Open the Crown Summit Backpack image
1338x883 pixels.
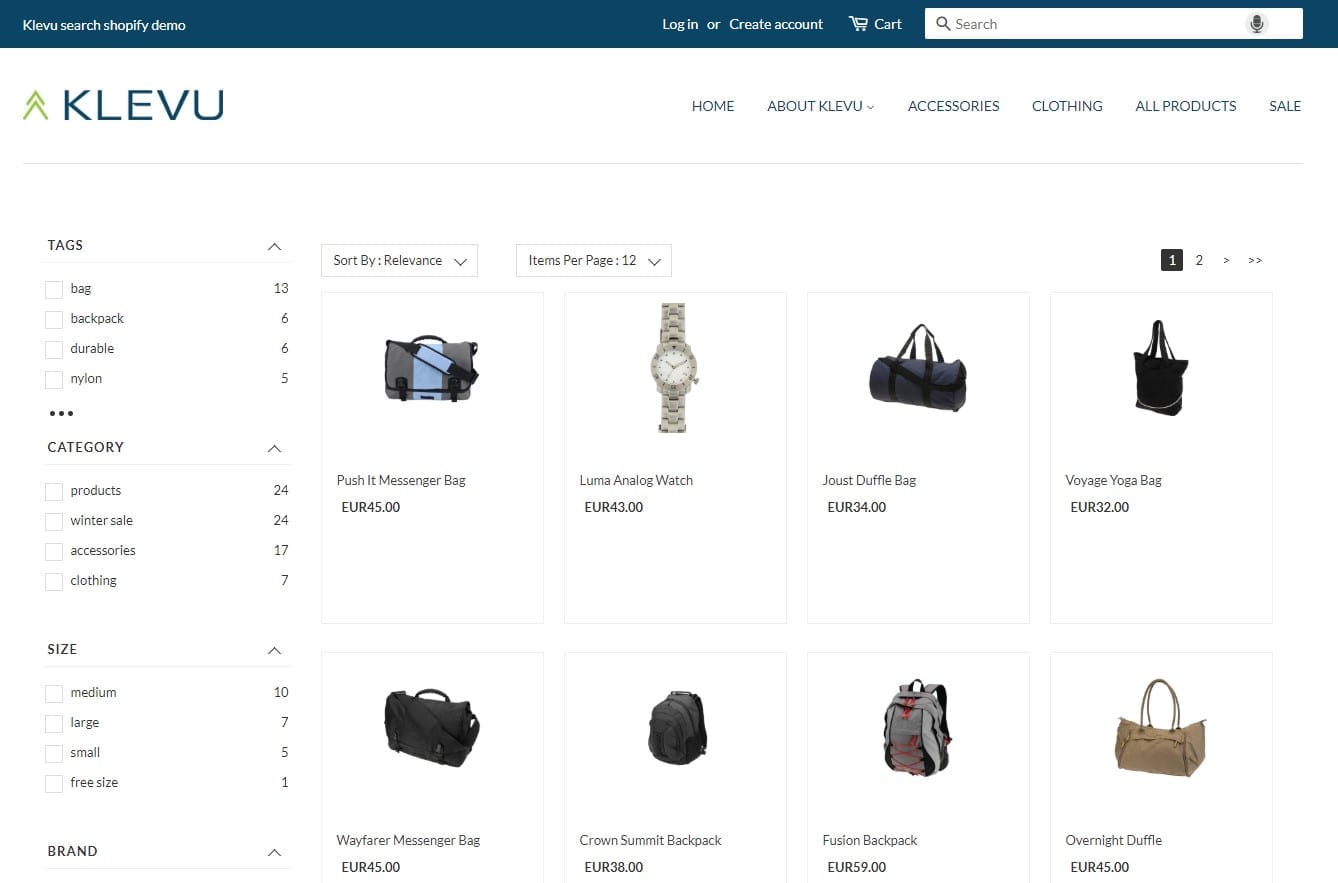(677, 728)
